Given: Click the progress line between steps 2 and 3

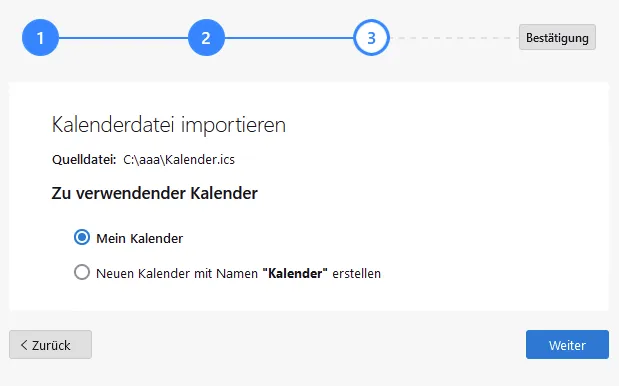Looking at the screenshot, I should click(x=289, y=38).
